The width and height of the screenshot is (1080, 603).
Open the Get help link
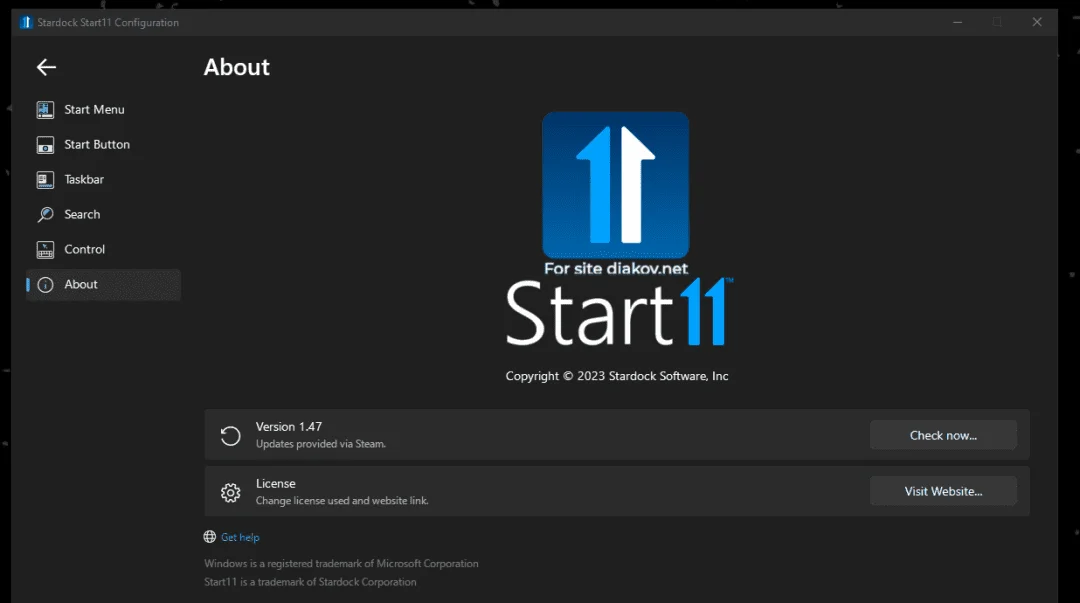point(240,537)
